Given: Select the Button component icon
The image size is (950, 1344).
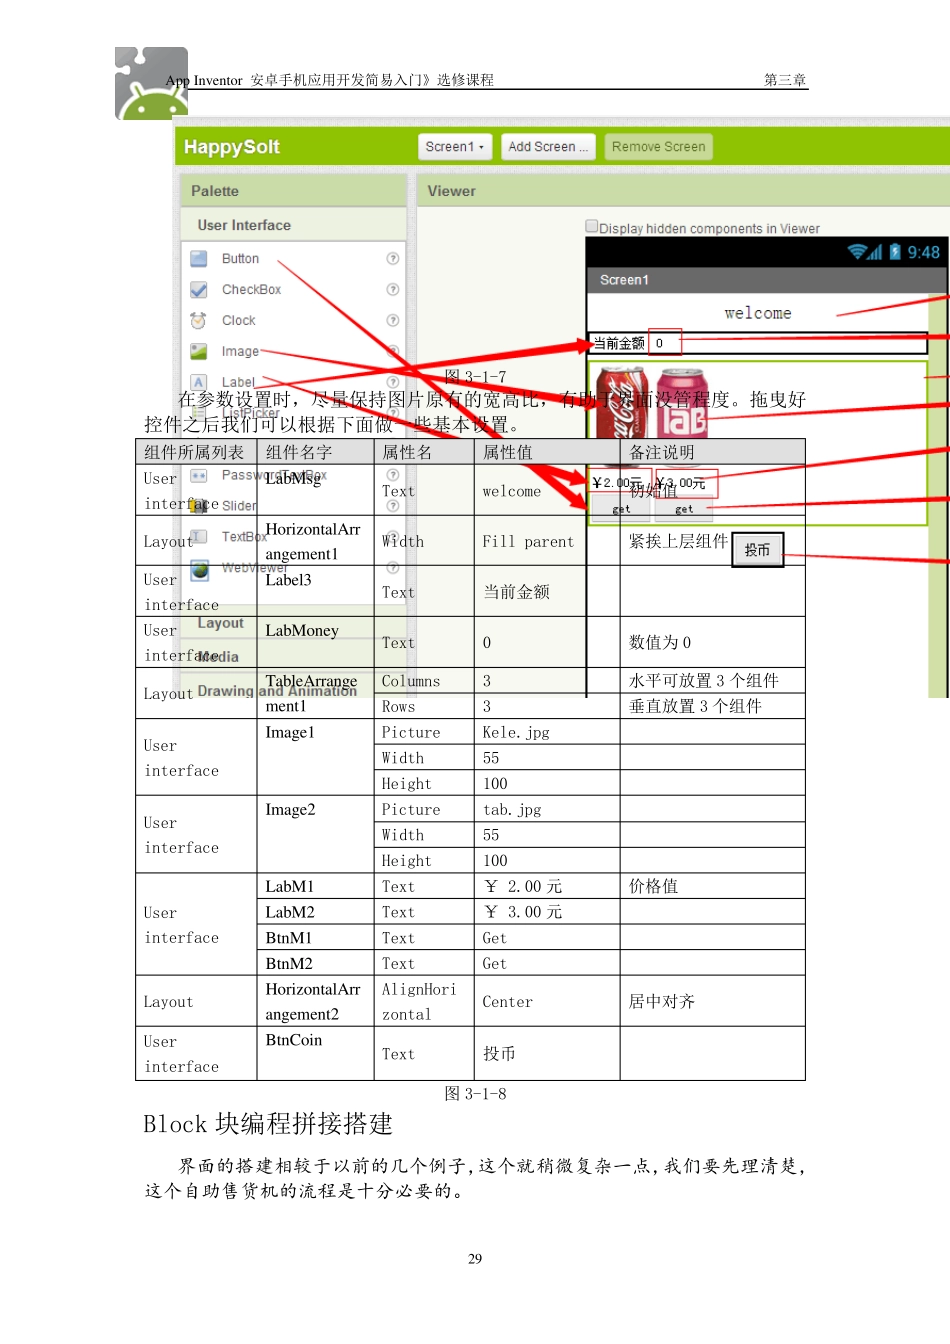Looking at the screenshot, I should pos(199,259).
